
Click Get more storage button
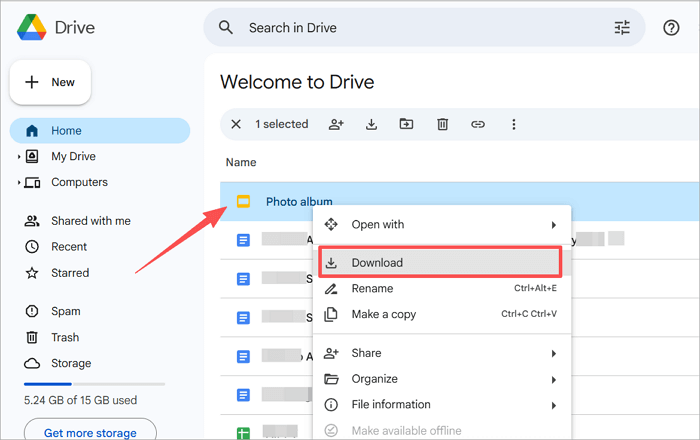coord(90,431)
